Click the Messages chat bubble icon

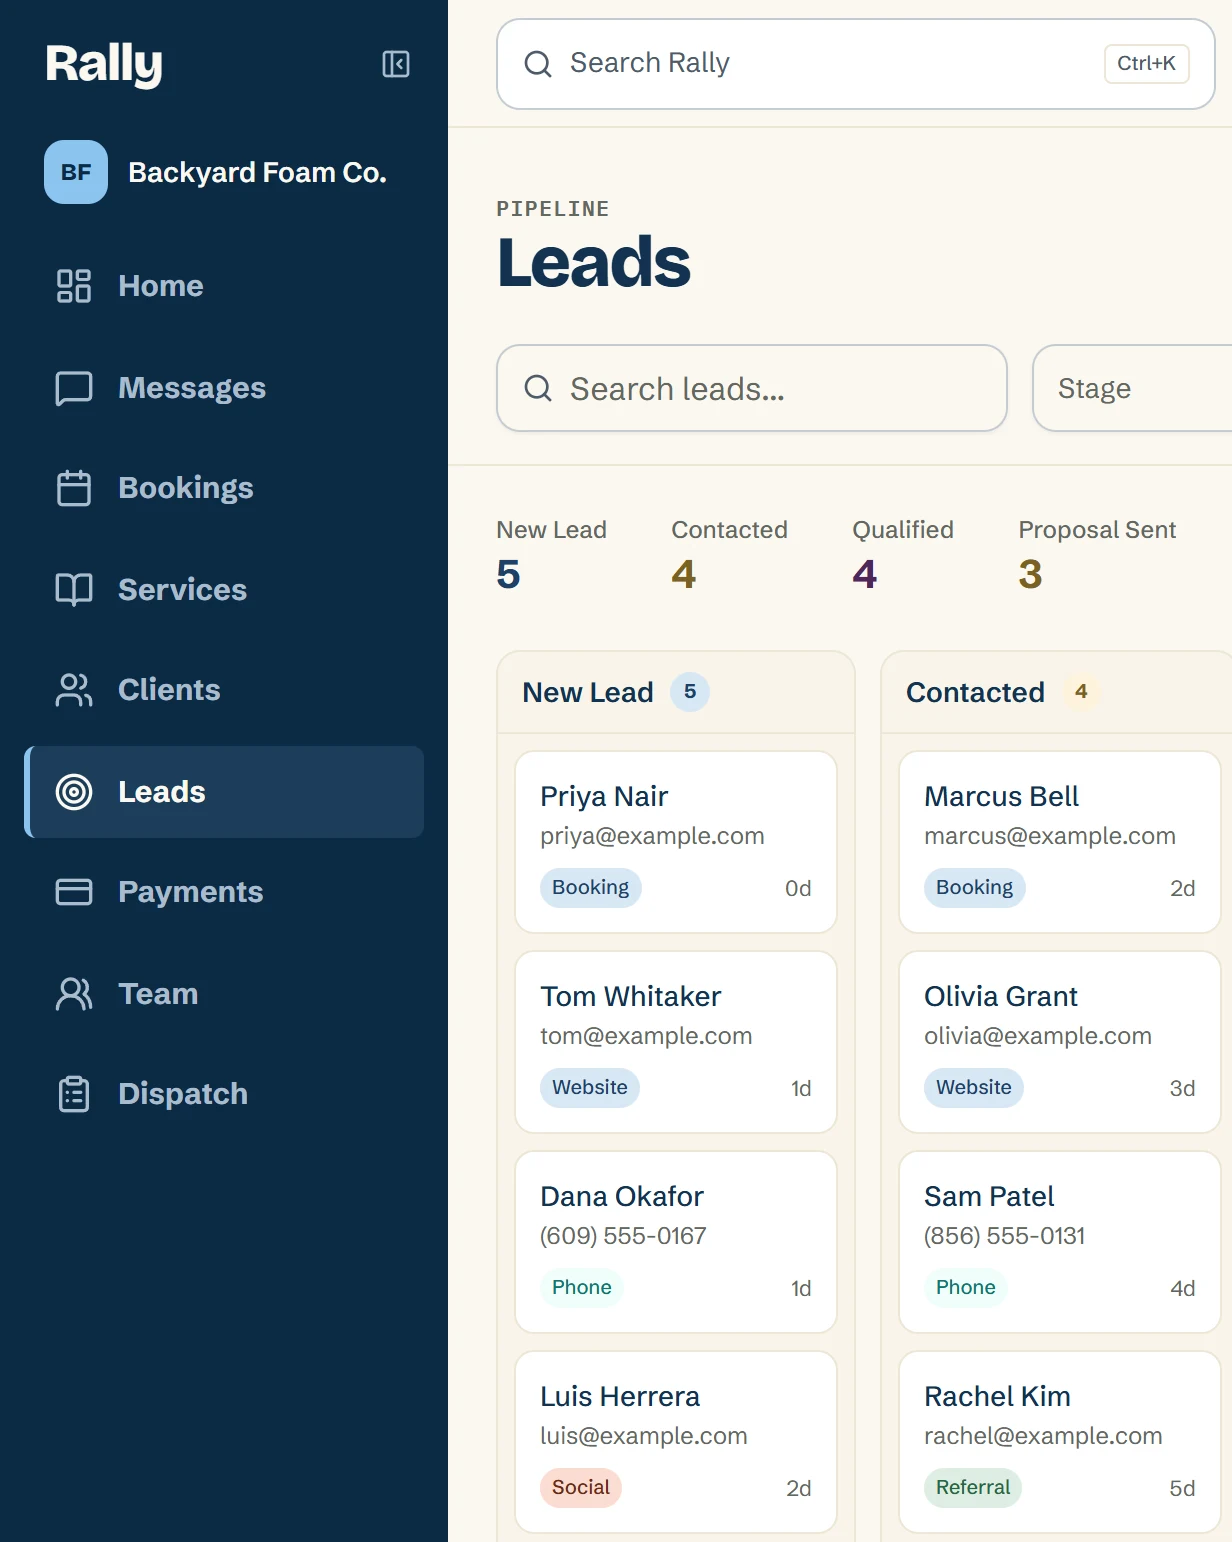coord(74,388)
